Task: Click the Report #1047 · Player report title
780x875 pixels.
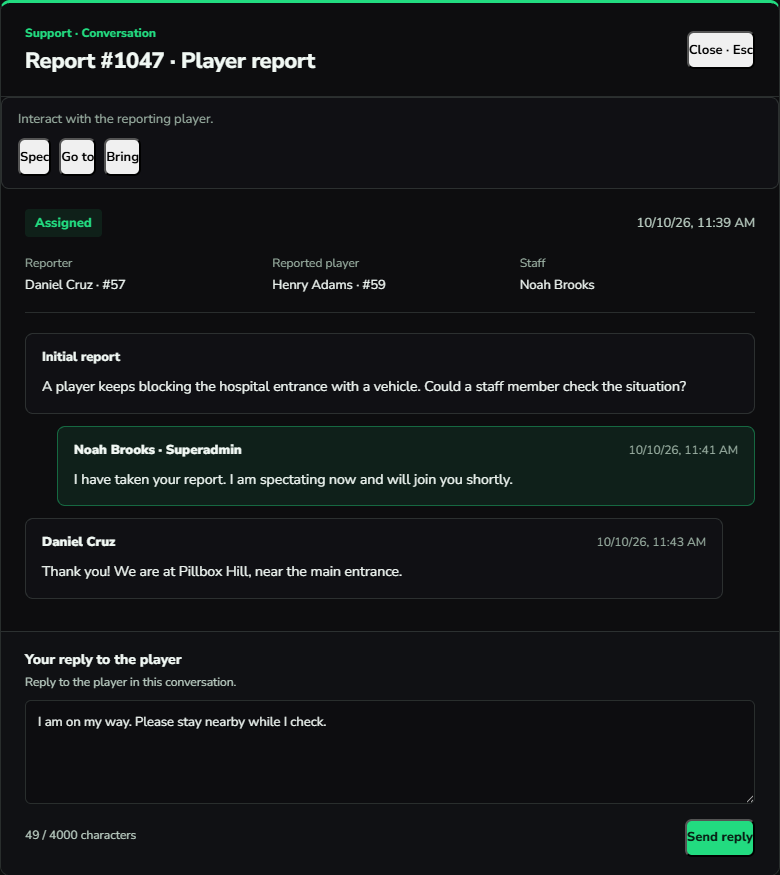Action: (x=170, y=60)
